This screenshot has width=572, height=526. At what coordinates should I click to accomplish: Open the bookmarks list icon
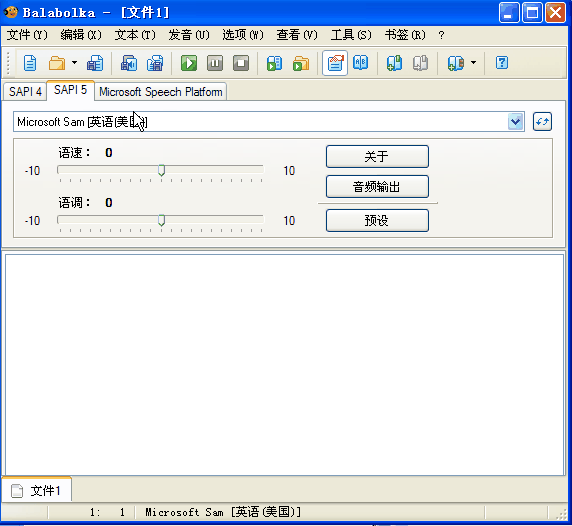click(x=456, y=63)
